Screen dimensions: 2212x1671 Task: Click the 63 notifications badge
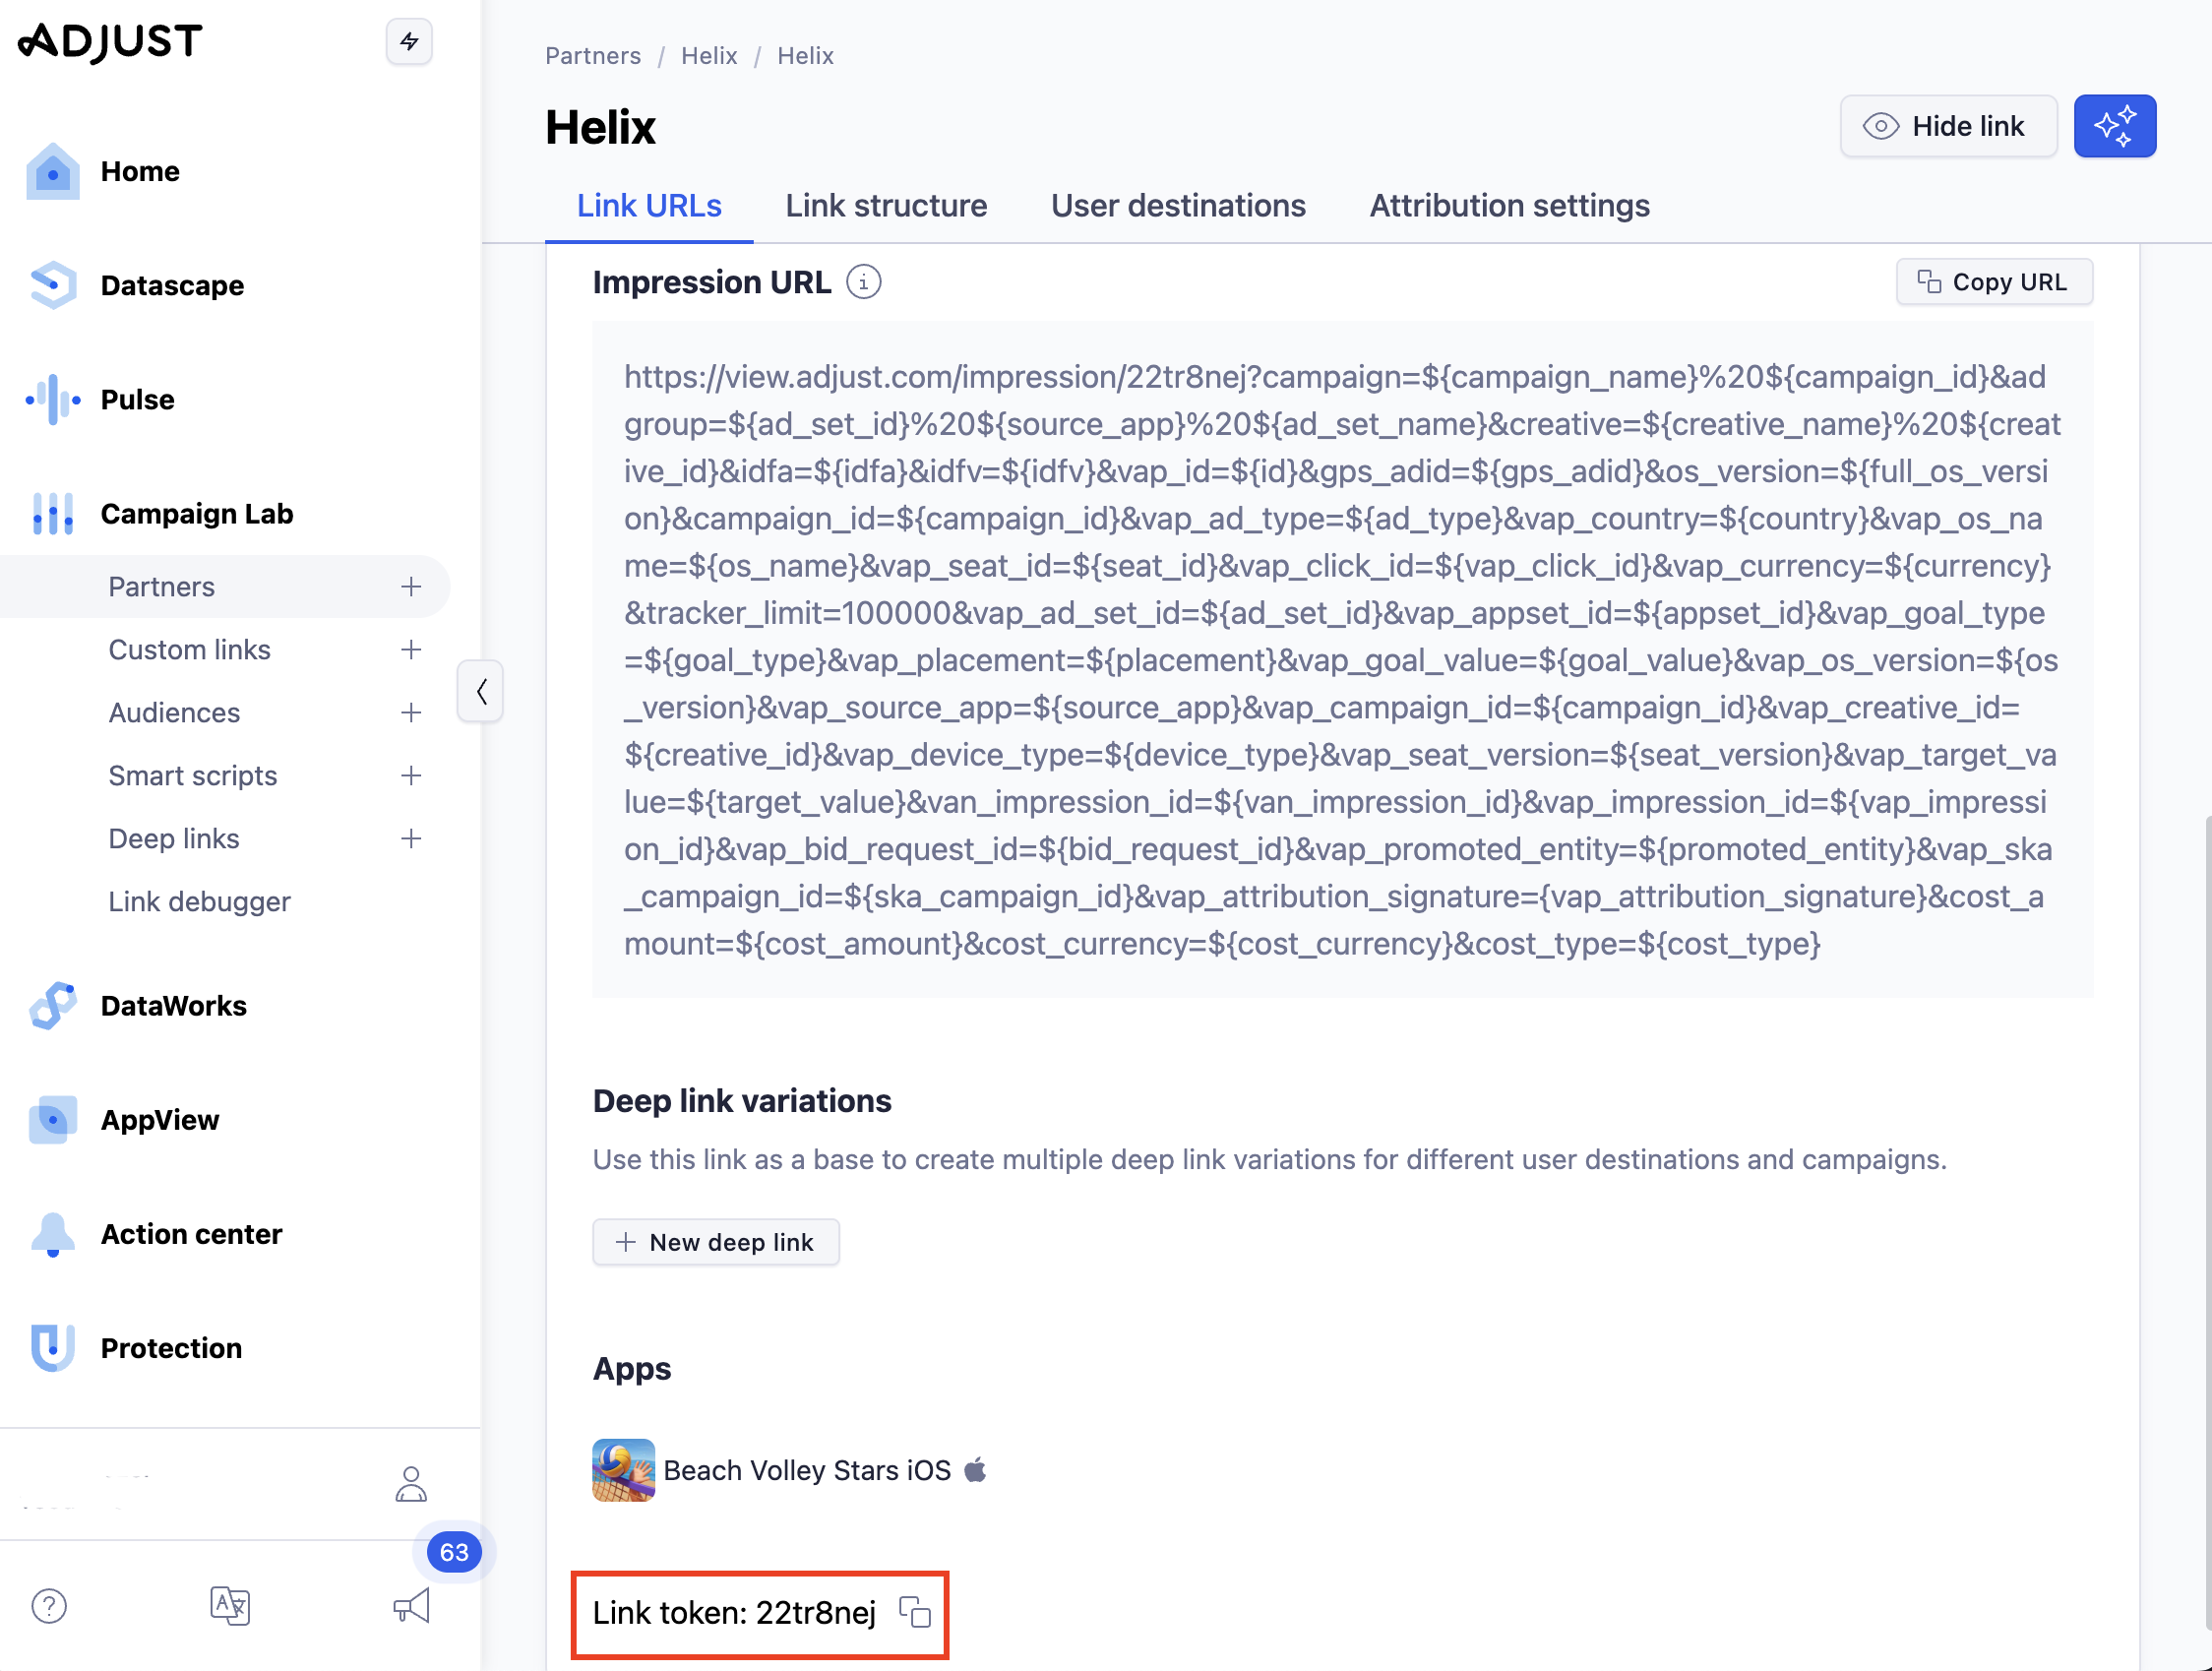[x=454, y=1551]
